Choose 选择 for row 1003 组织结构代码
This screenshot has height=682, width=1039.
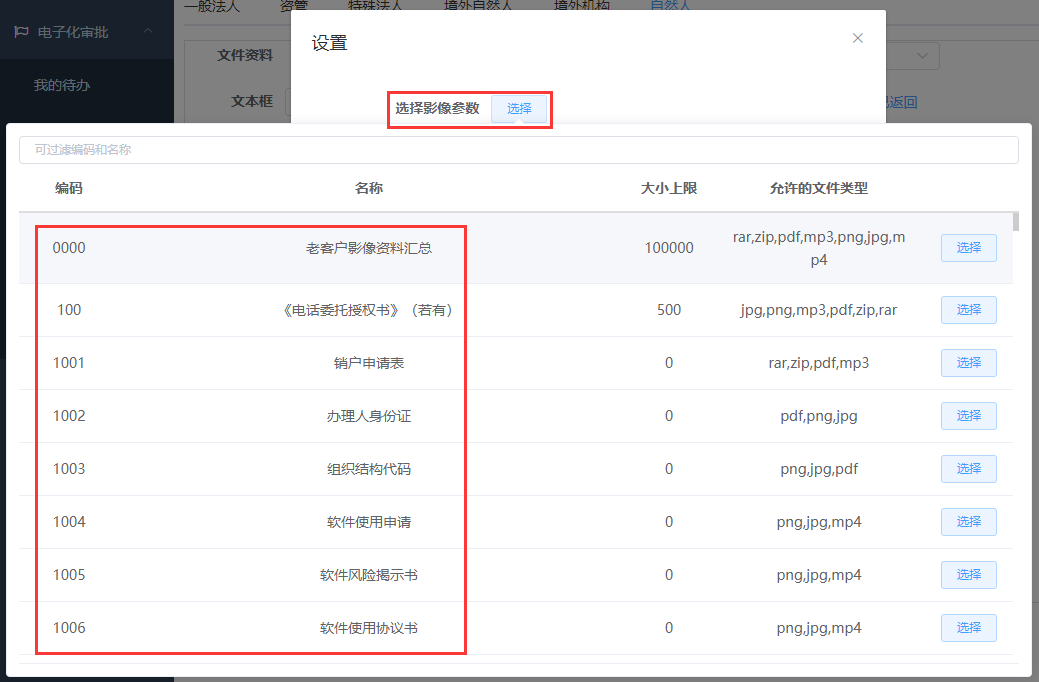coord(969,469)
